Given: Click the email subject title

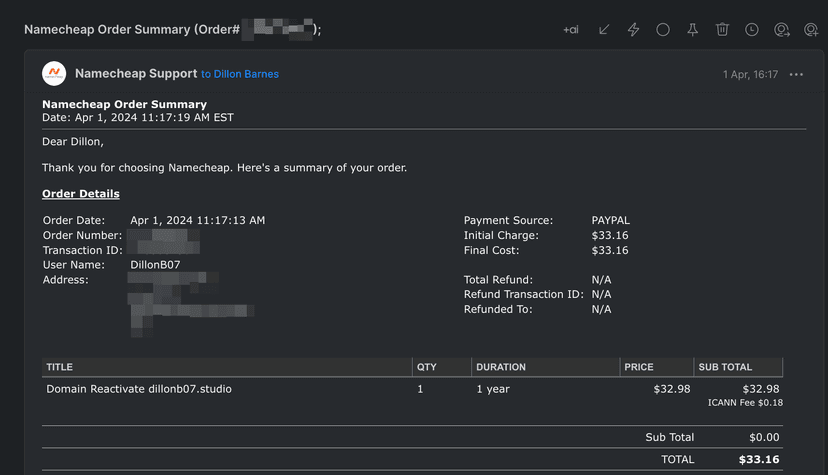Looking at the screenshot, I should (x=172, y=30).
